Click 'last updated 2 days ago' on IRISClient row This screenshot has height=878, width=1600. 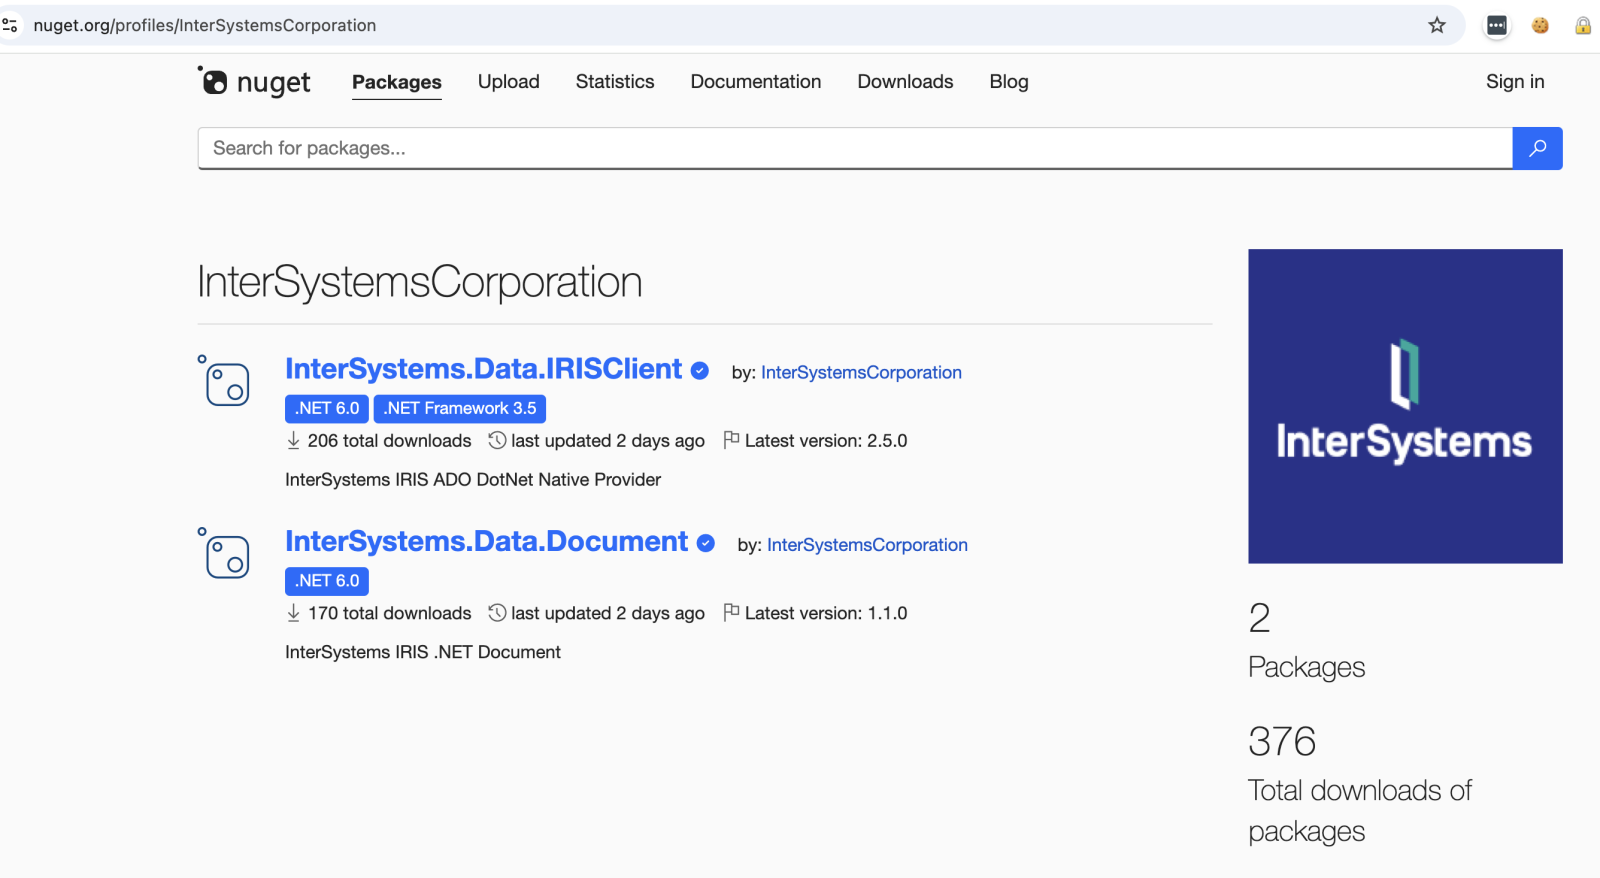[x=608, y=441]
